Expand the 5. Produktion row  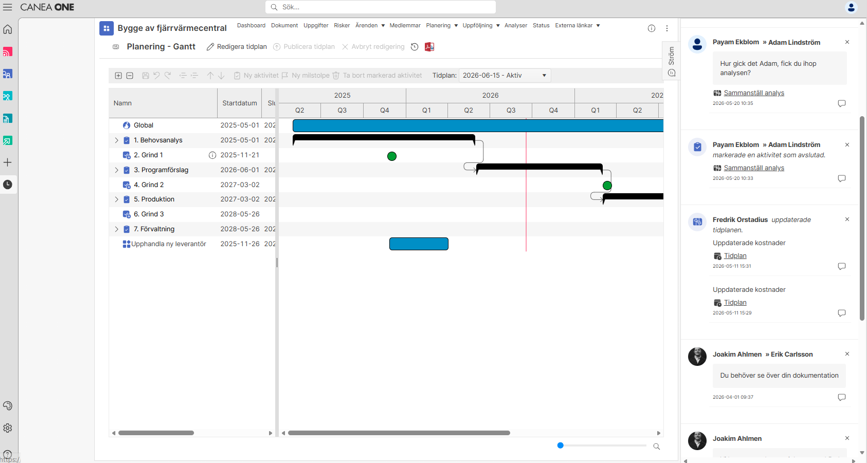pos(116,200)
